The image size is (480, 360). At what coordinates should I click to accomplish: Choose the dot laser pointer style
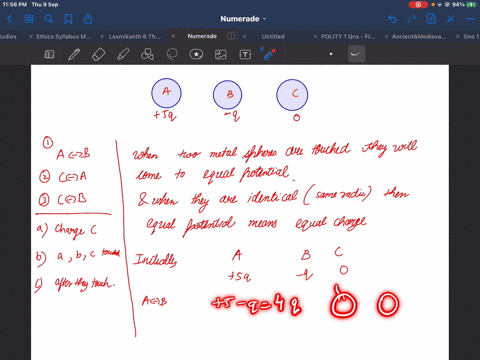(331, 54)
